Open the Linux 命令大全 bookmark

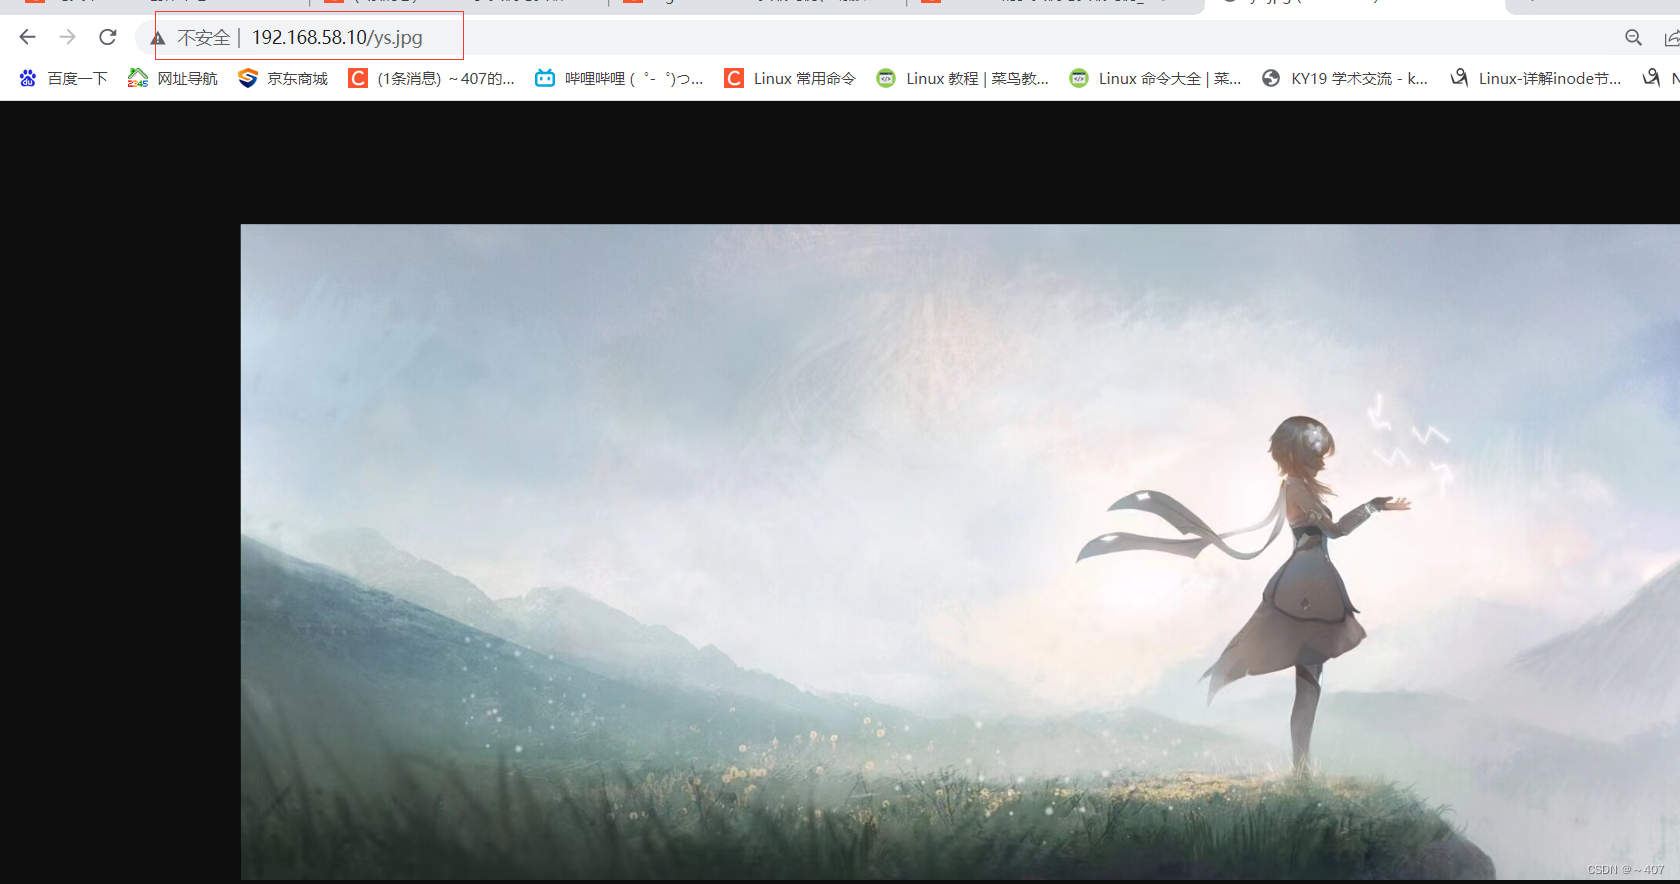(x=1155, y=78)
